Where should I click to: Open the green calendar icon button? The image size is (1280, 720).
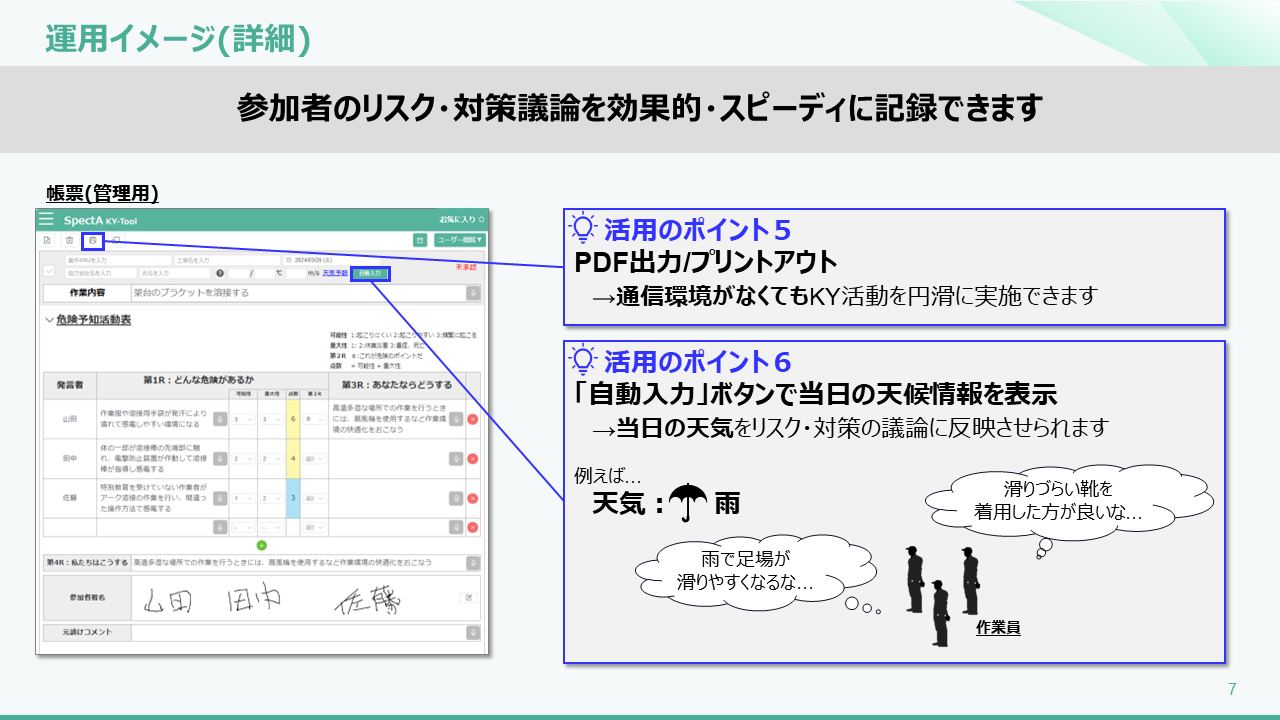(x=420, y=240)
